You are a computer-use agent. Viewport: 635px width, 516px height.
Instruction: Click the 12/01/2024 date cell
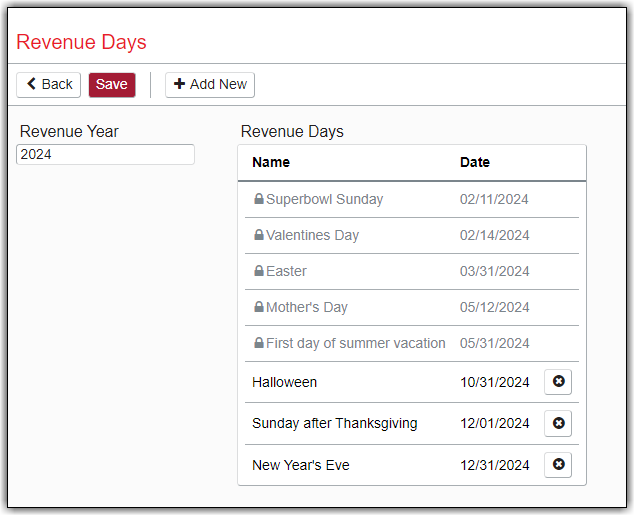(x=494, y=424)
